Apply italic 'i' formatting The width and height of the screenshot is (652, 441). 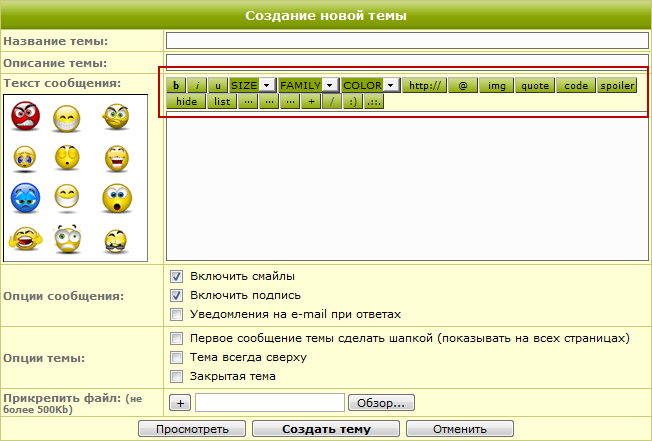click(199, 86)
